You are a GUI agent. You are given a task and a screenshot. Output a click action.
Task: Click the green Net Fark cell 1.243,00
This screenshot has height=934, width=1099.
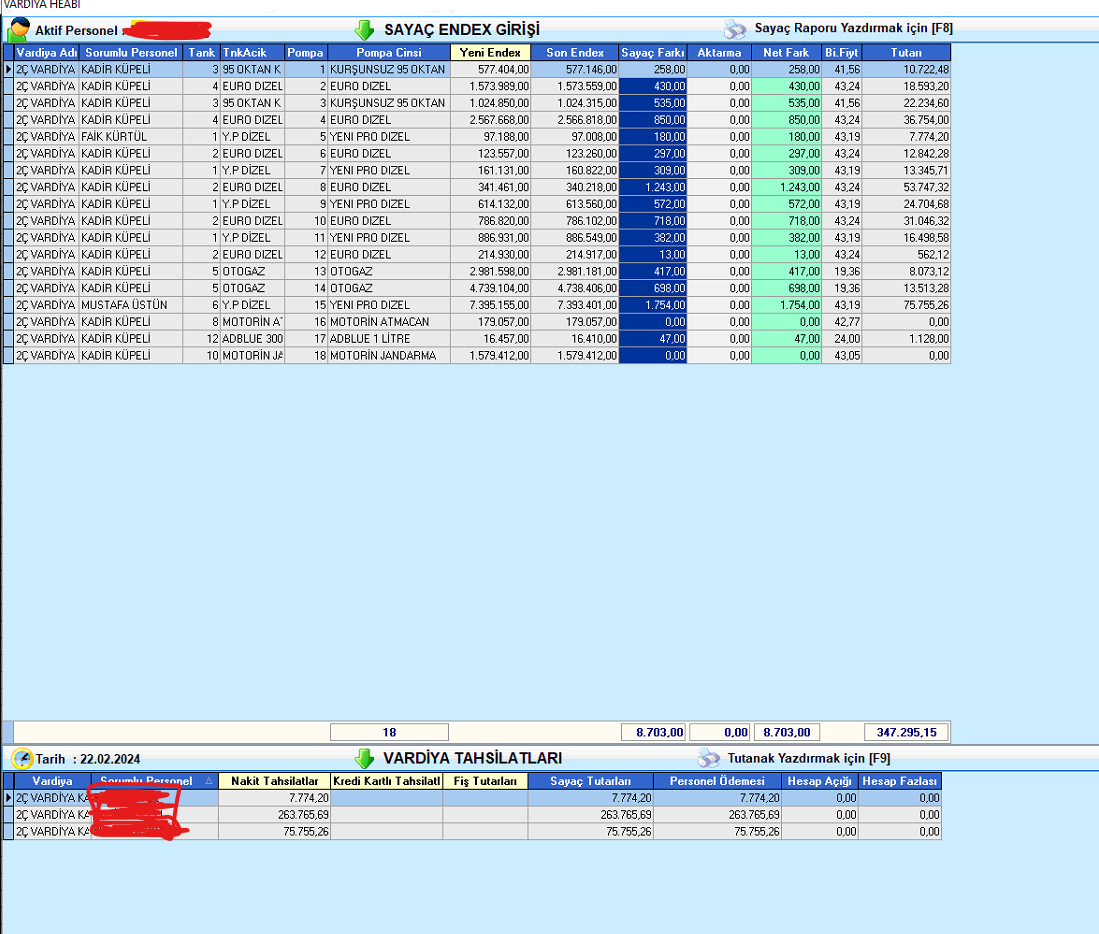(785, 187)
